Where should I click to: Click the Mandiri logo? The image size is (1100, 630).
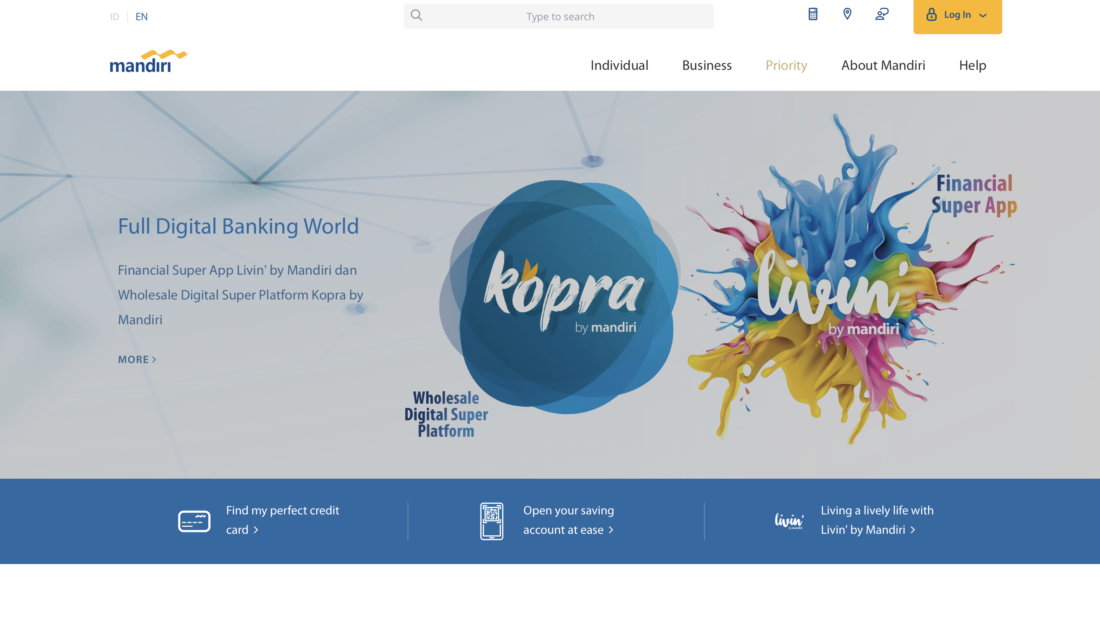click(x=148, y=62)
